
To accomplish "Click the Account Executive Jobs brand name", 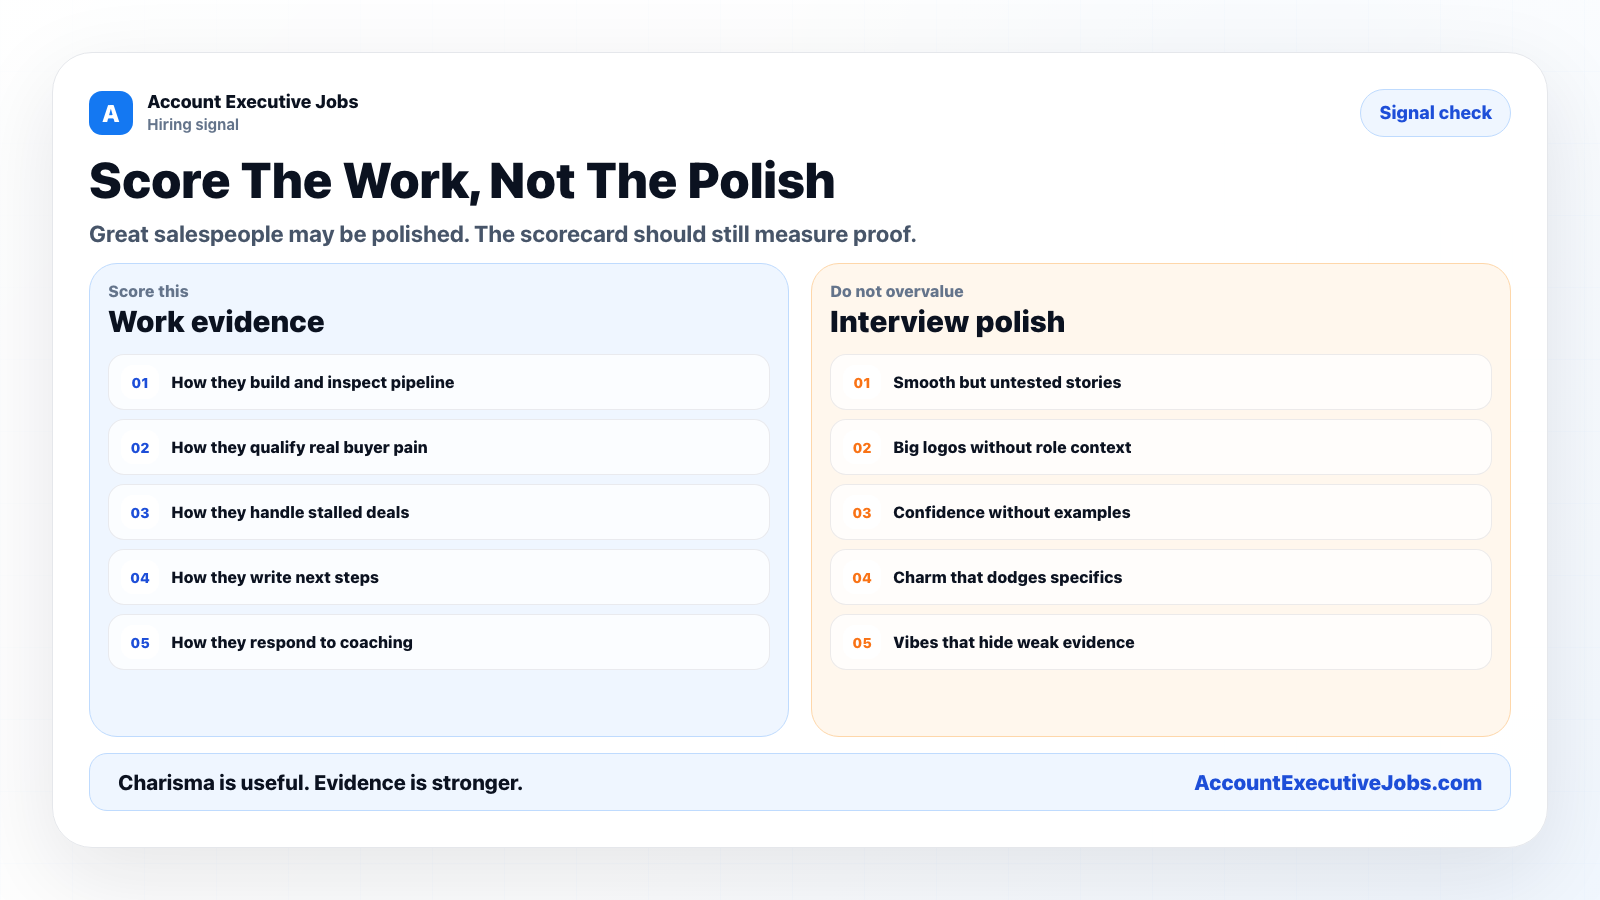I will [253, 102].
